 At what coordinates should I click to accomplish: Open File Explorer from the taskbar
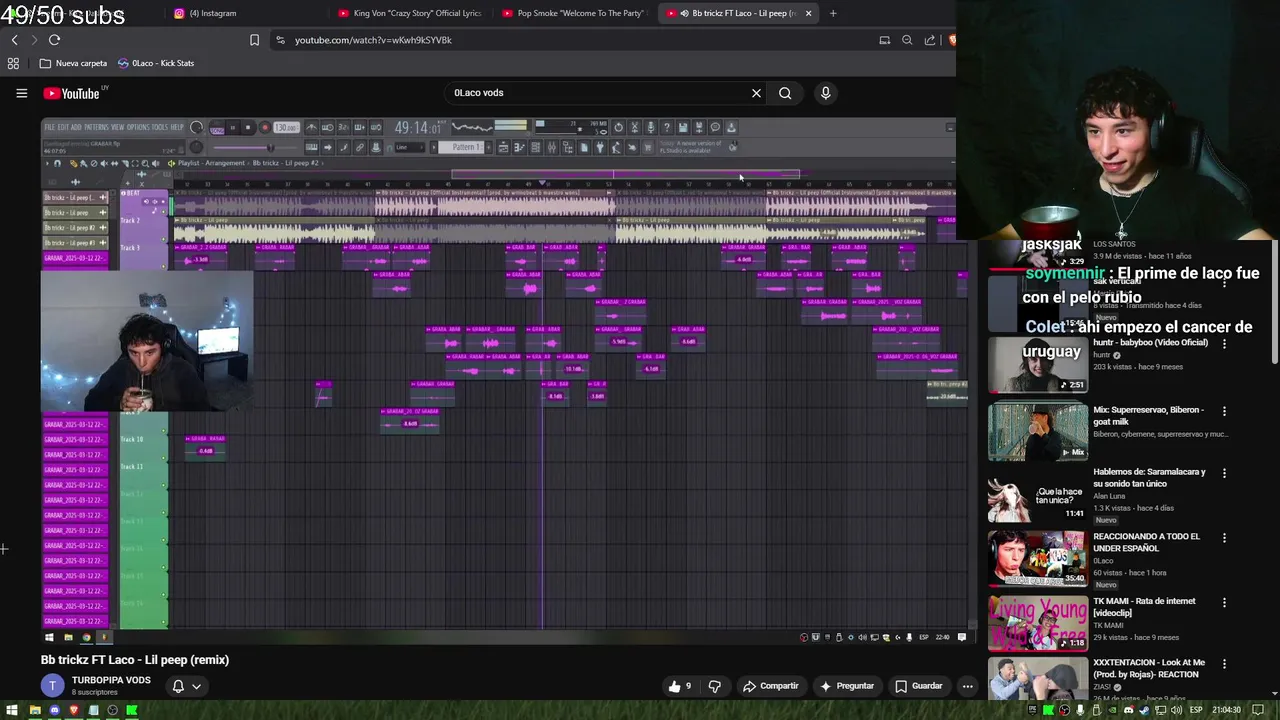[35, 710]
